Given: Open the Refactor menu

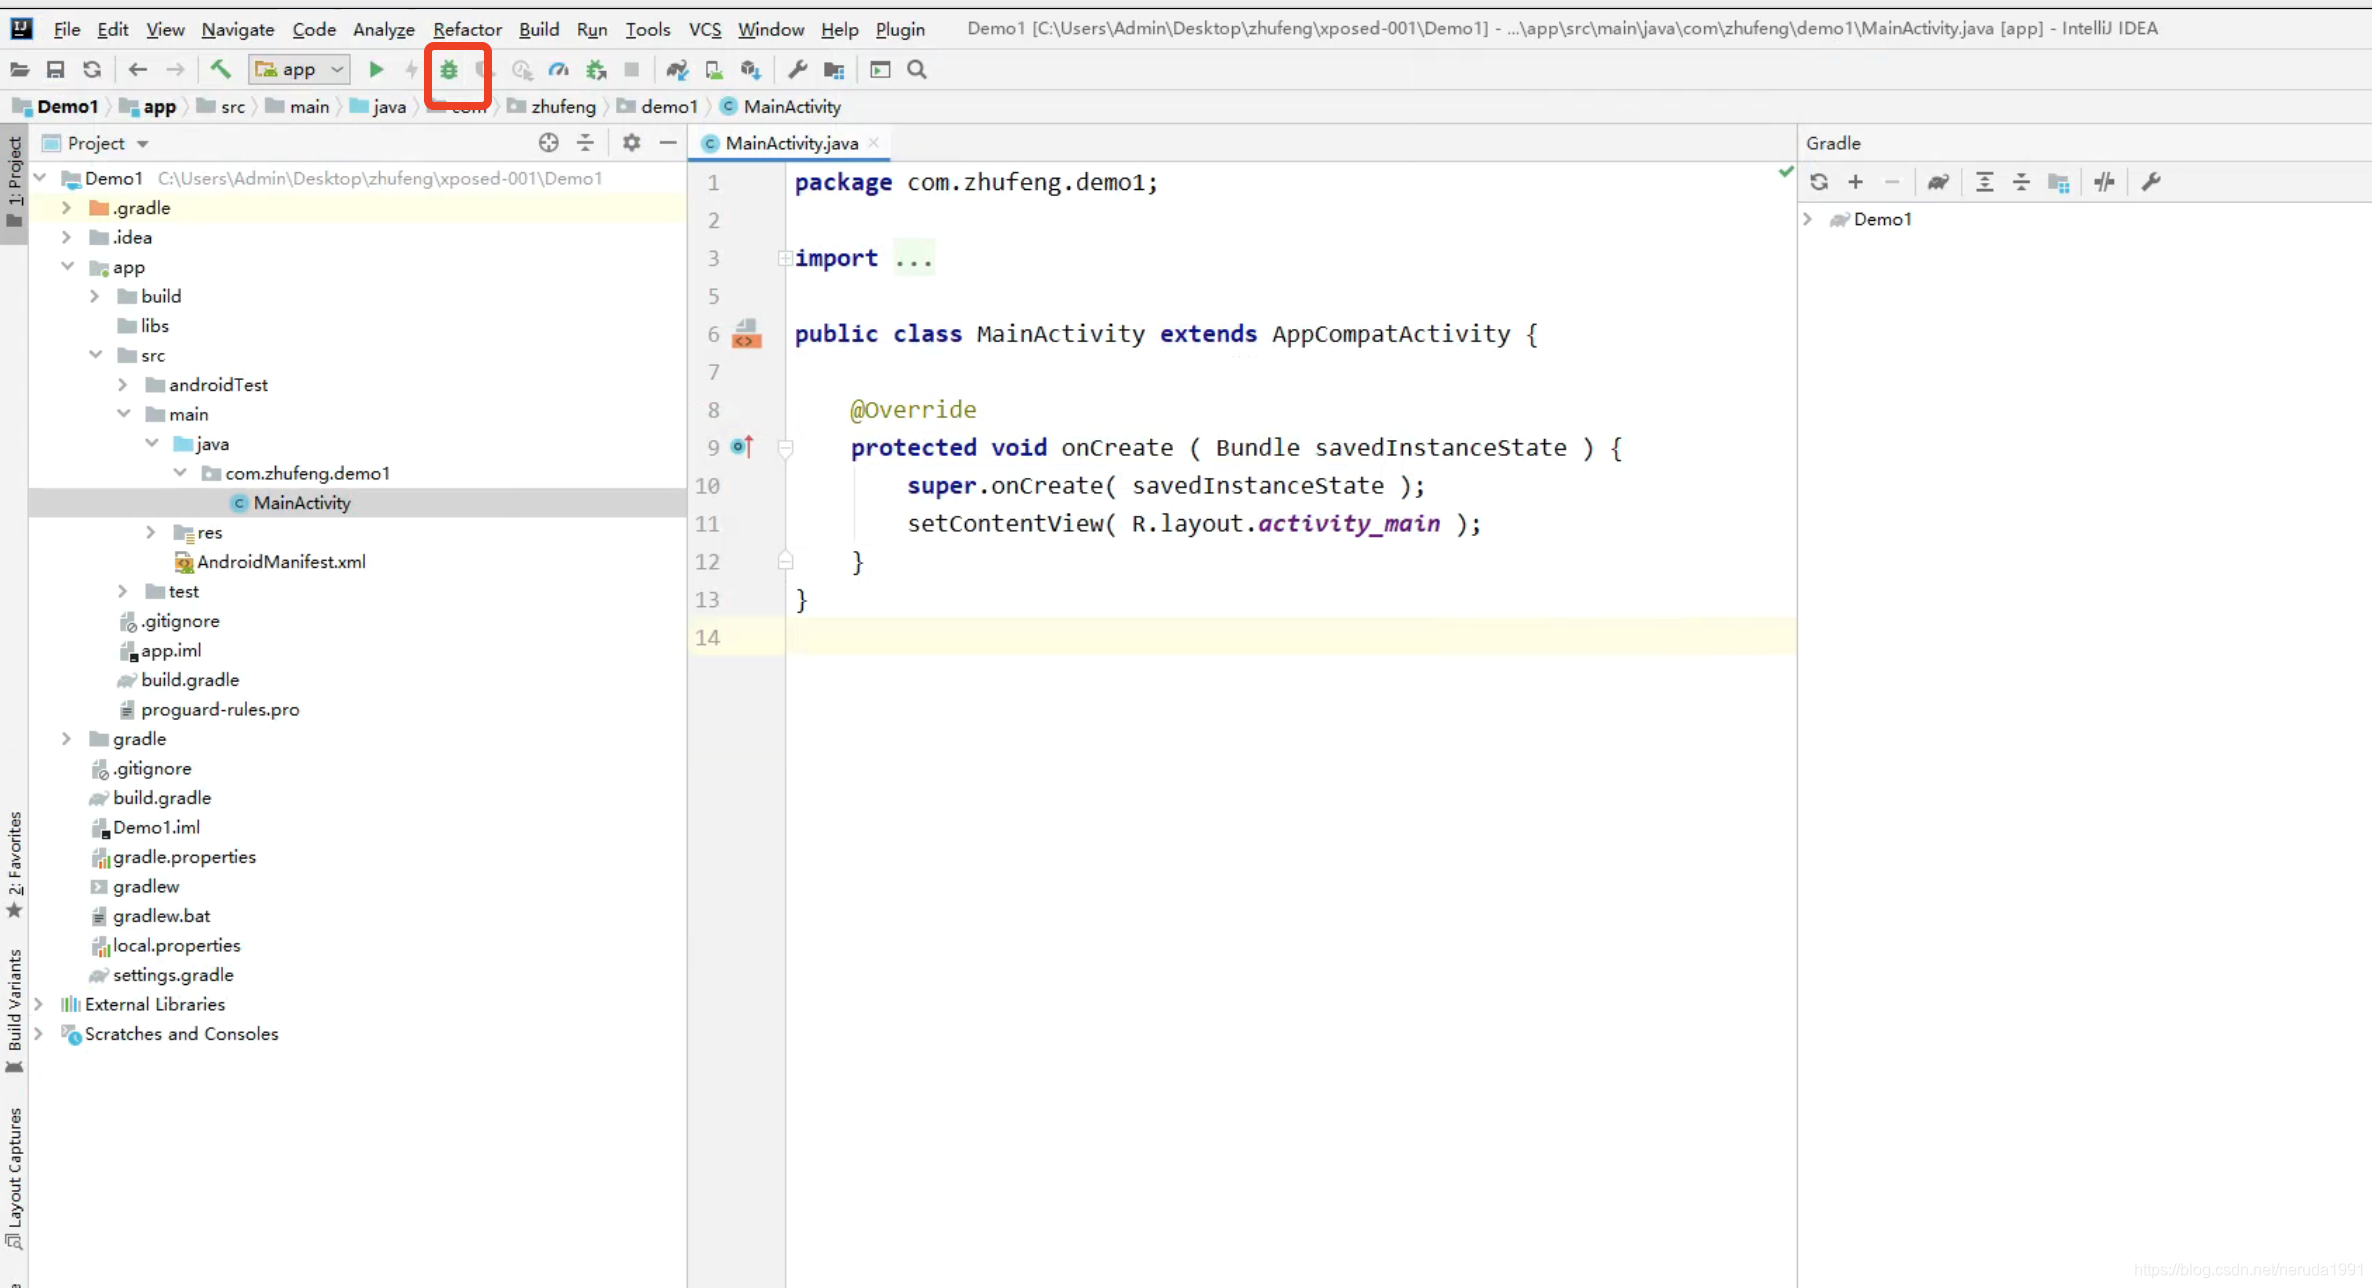Looking at the screenshot, I should click(x=467, y=29).
